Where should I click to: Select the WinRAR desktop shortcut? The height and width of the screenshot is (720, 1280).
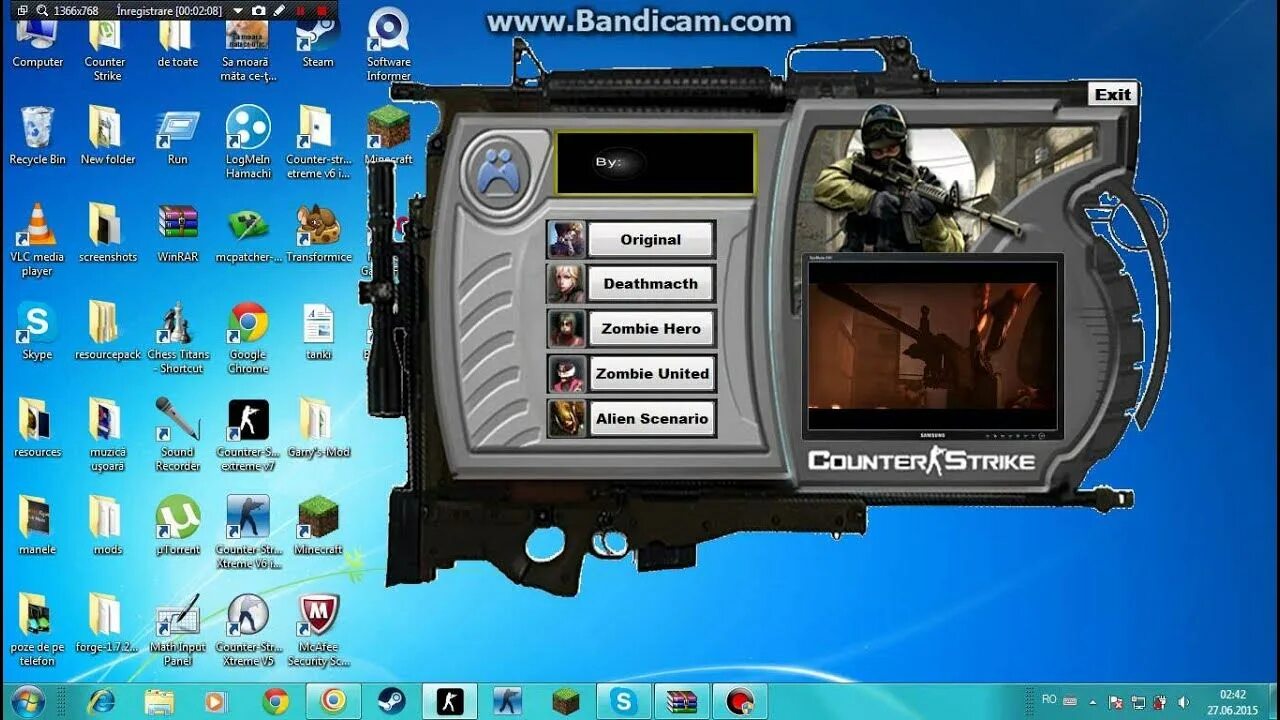pos(177,234)
